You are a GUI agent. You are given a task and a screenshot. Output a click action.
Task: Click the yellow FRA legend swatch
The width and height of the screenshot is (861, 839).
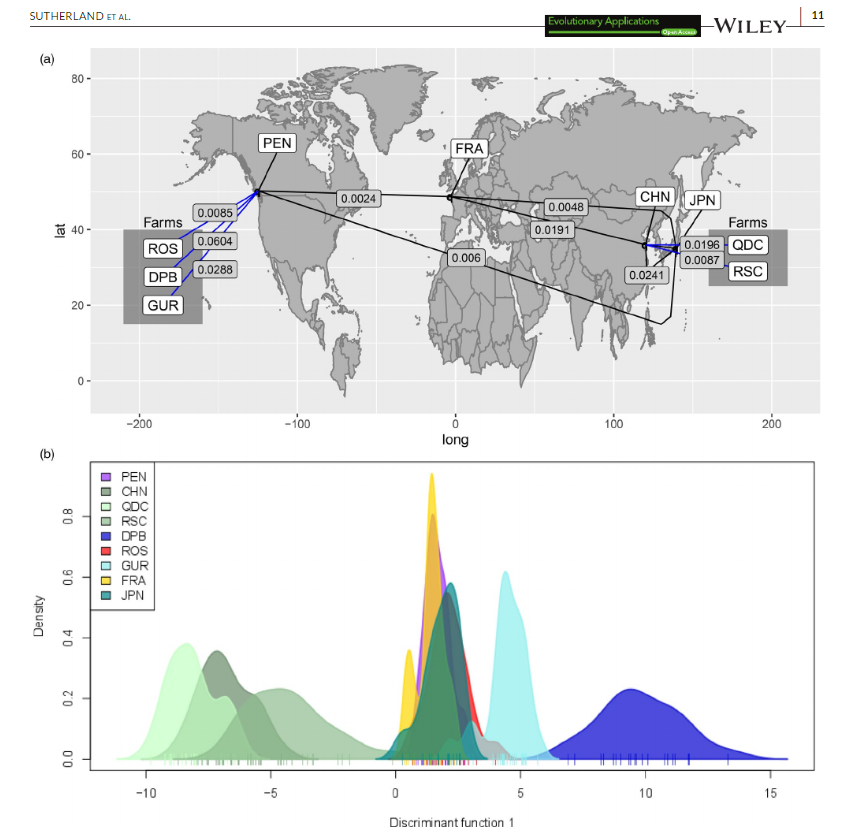click(107, 580)
